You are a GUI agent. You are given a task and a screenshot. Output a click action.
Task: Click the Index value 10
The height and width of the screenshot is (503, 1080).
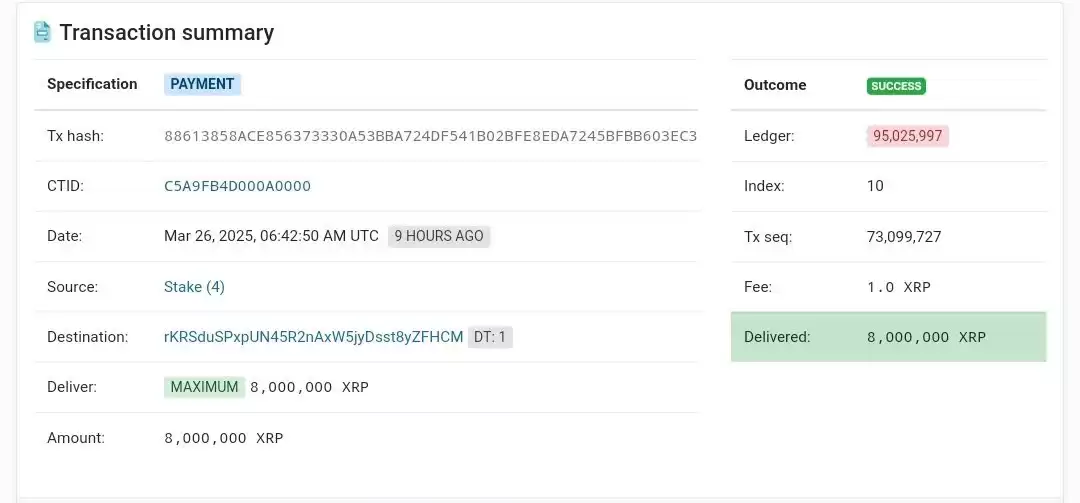coord(875,186)
